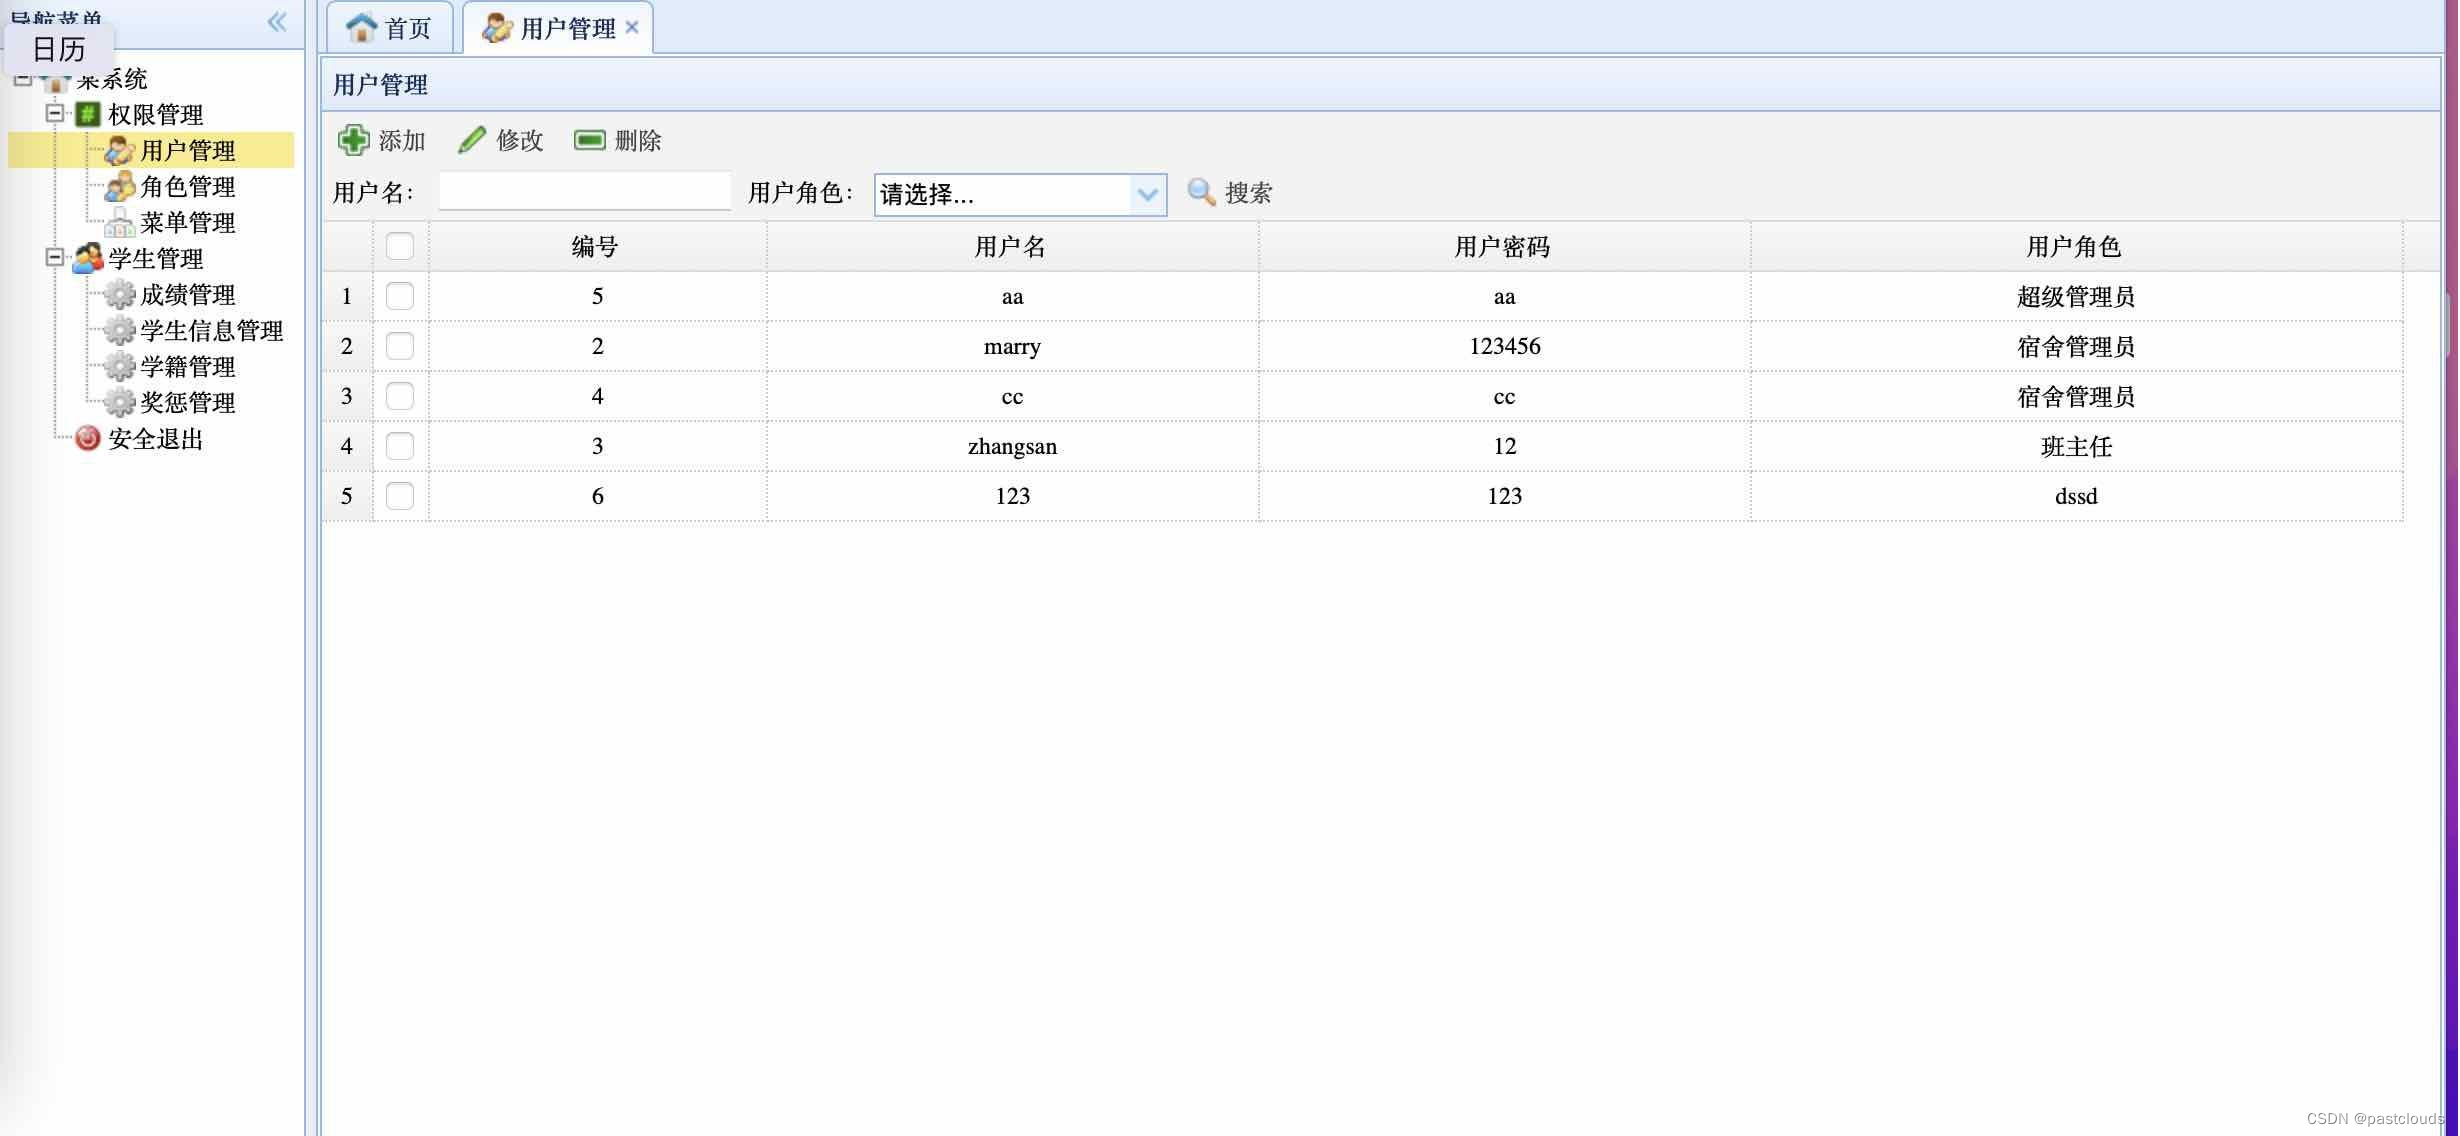Click the gear icon beside 奖惩管理
The width and height of the screenshot is (2460, 1136).
[120, 402]
